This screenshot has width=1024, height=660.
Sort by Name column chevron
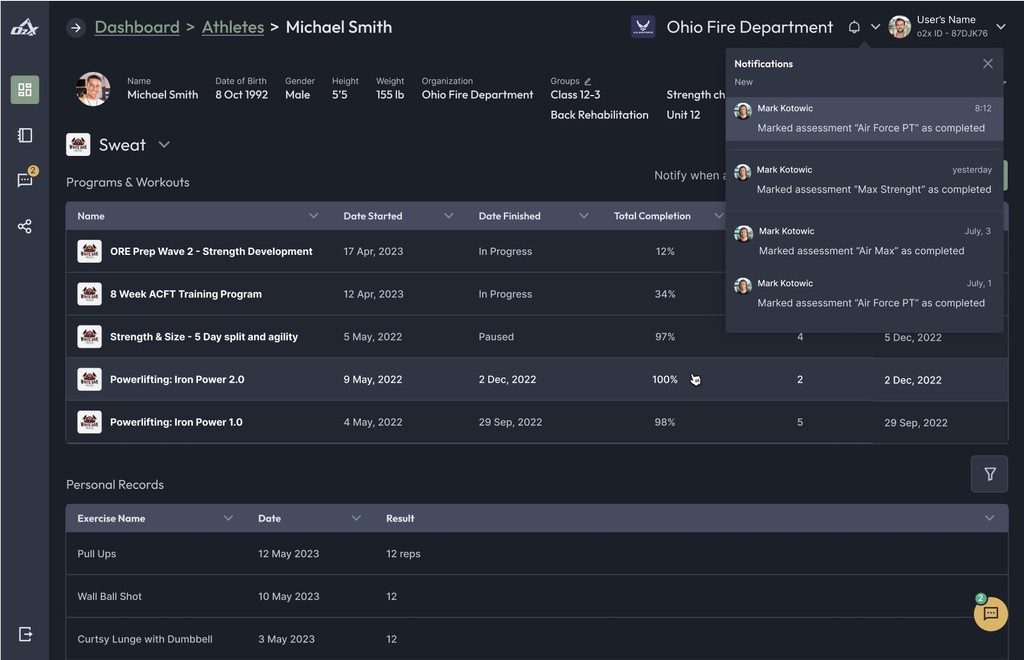tap(313, 215)
